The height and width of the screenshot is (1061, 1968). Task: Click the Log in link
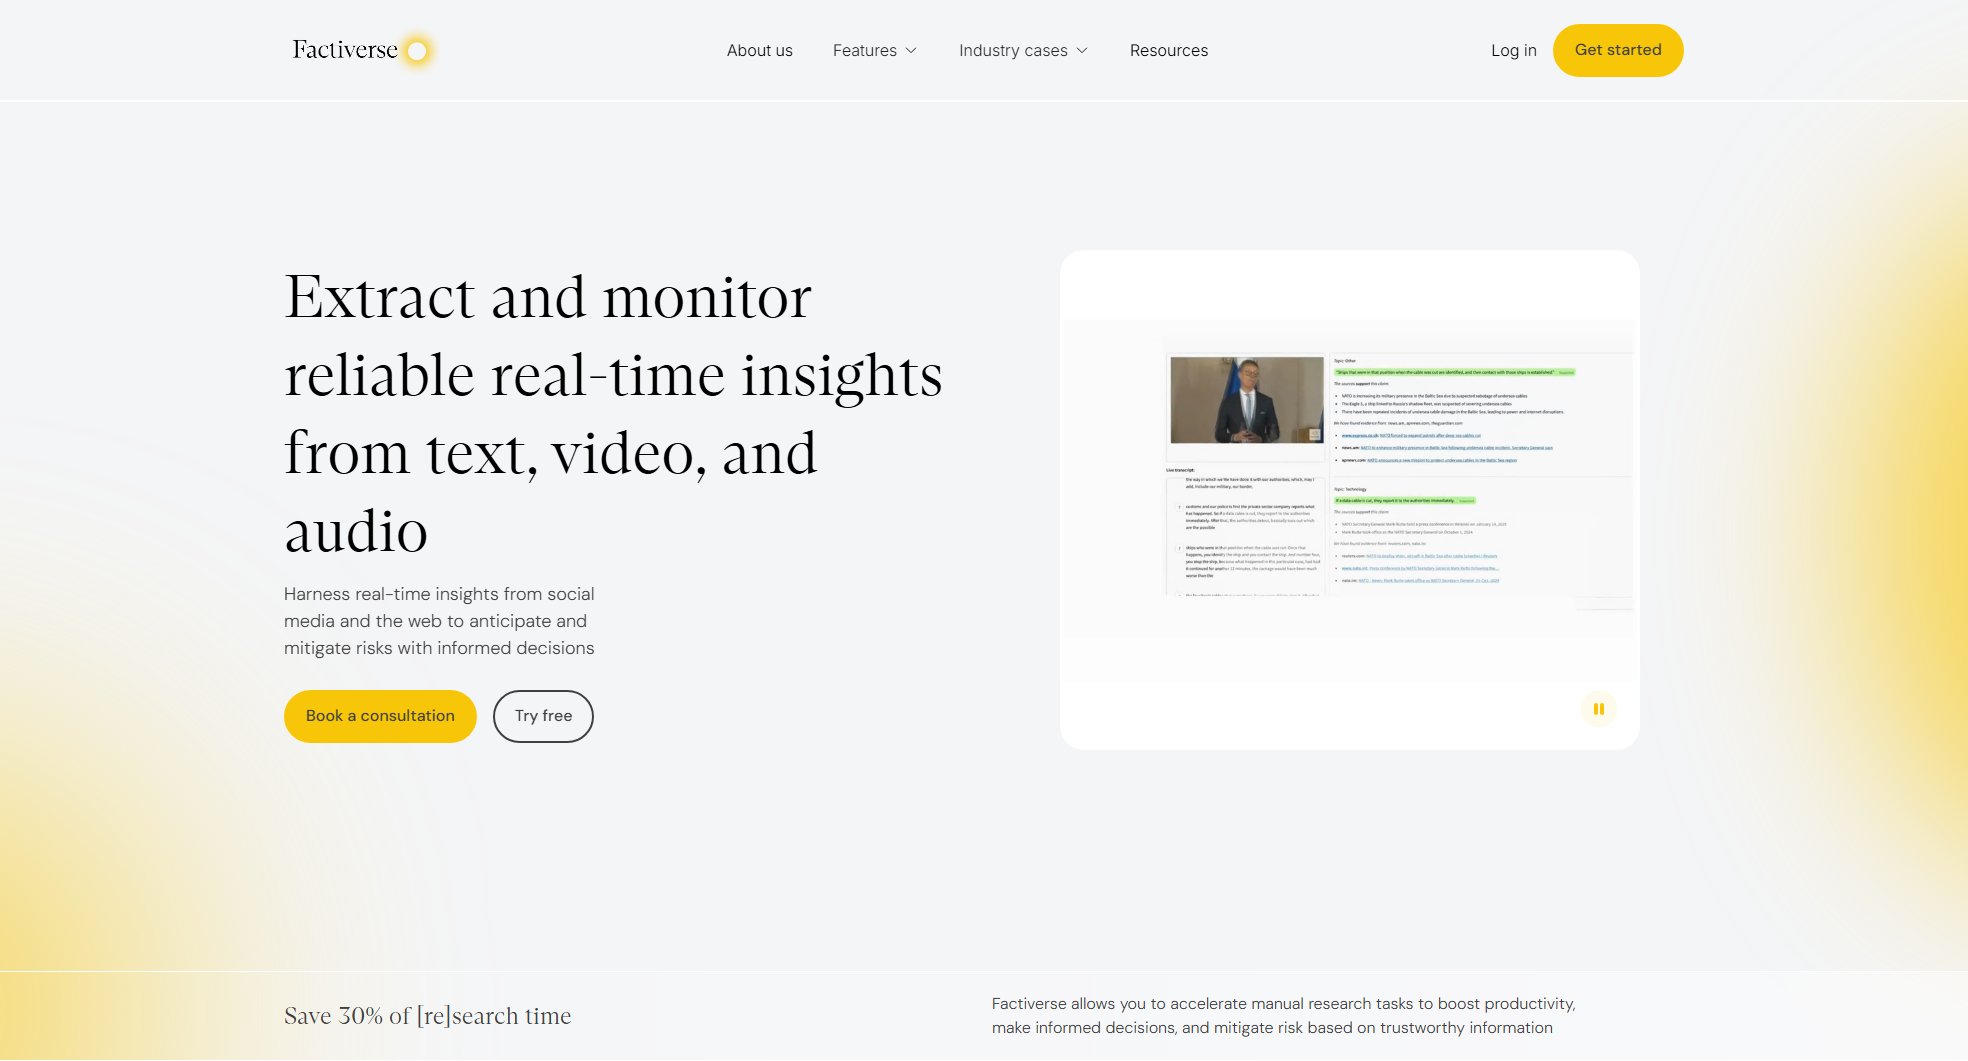pos(1513,50)
